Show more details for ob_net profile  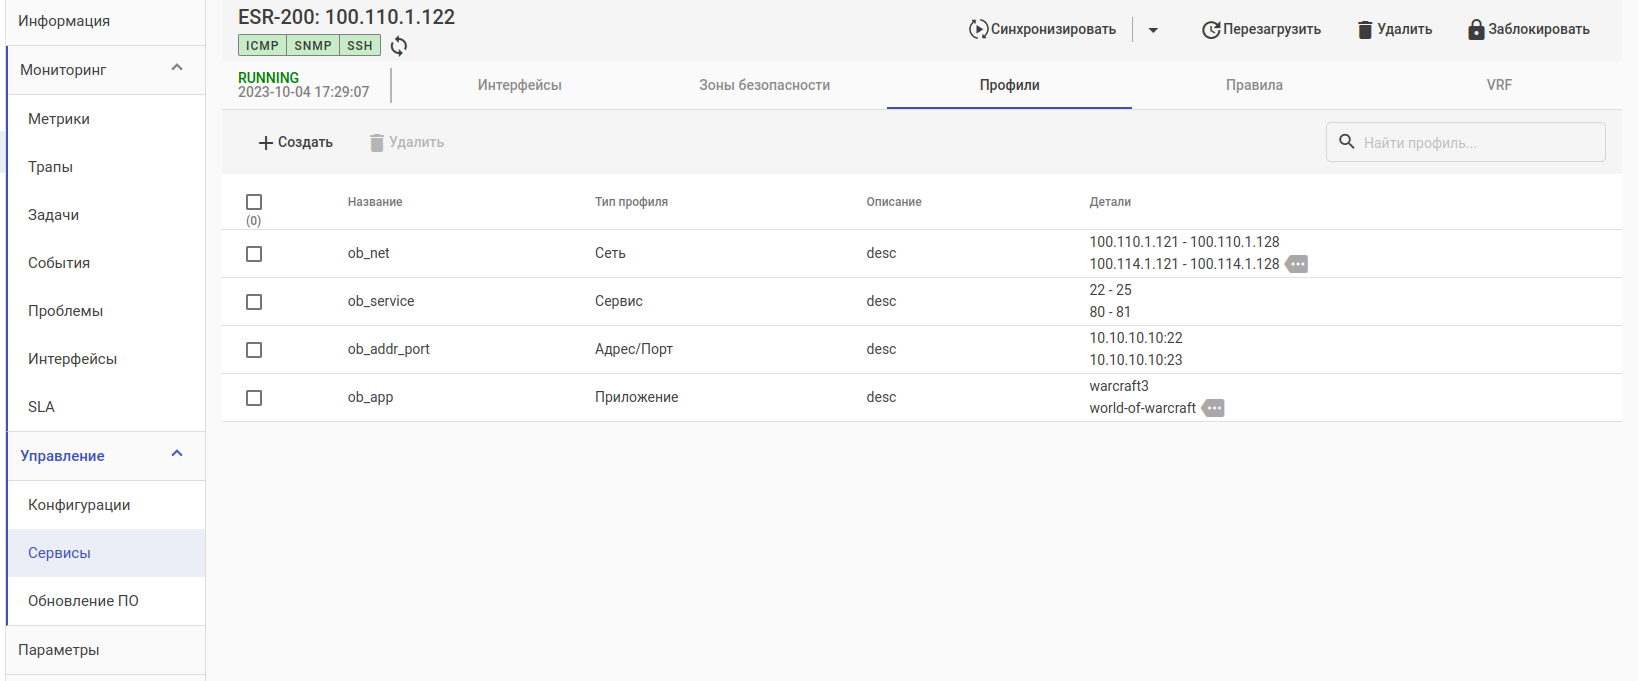click(1297, 264)
